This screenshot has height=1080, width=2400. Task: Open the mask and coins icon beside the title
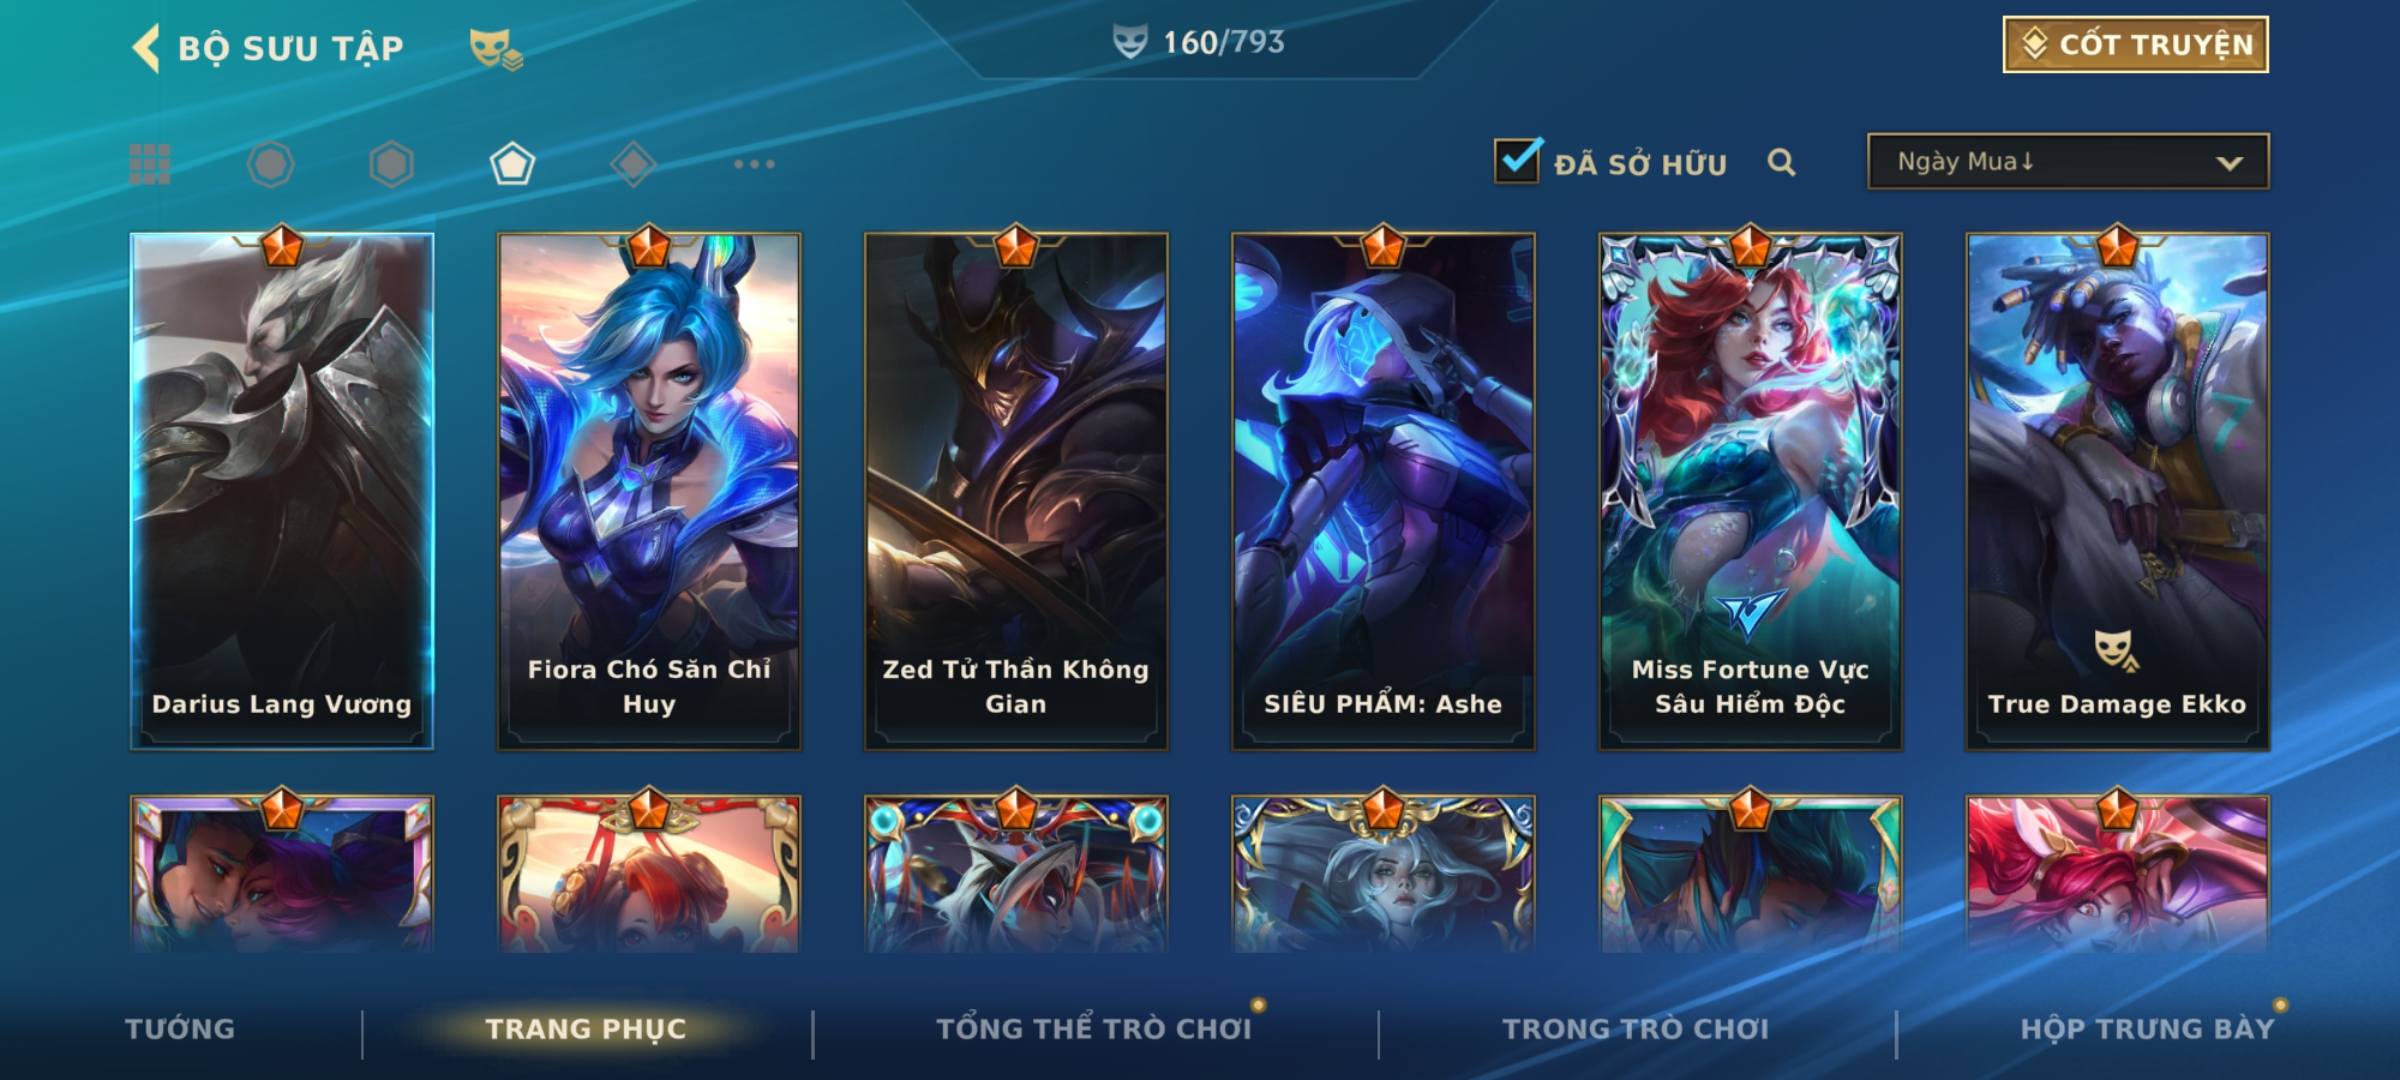496,49
